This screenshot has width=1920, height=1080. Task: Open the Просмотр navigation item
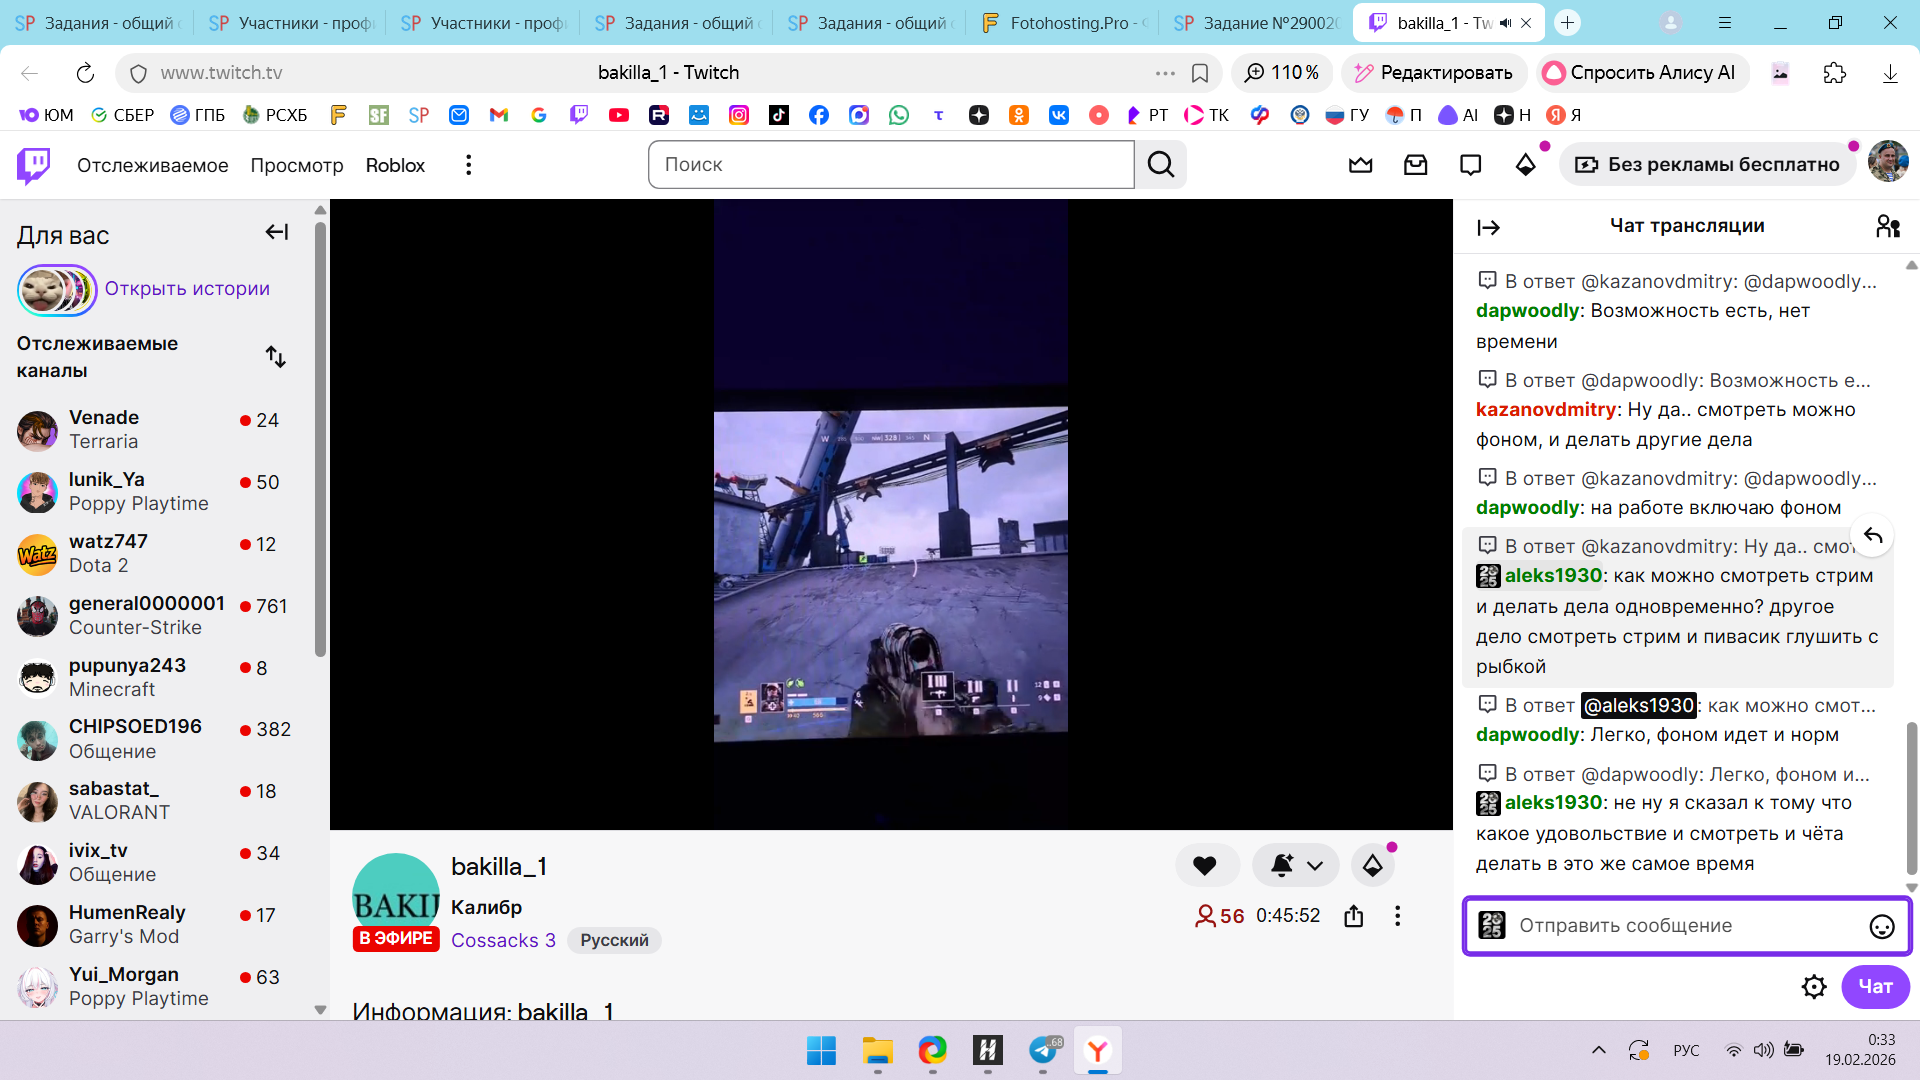click(x=296, y=165)
